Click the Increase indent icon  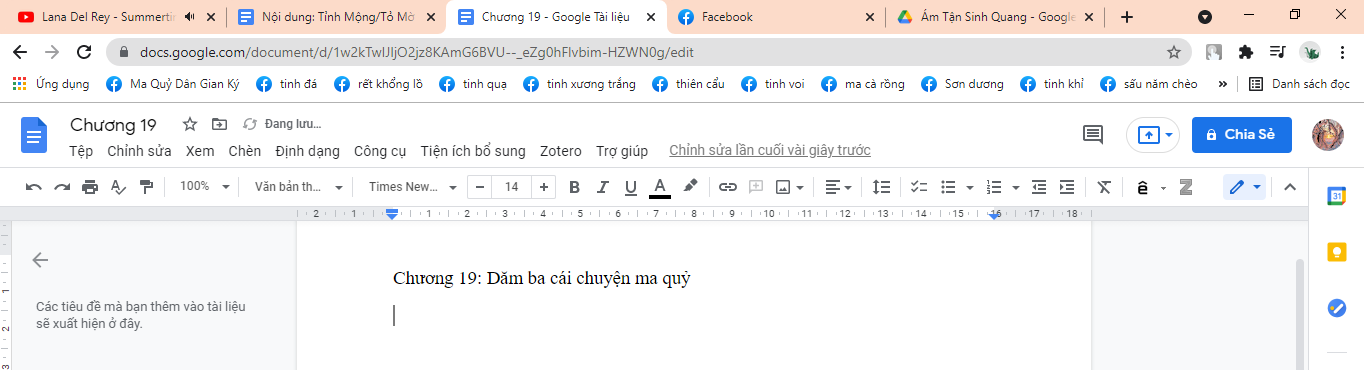1067,187
